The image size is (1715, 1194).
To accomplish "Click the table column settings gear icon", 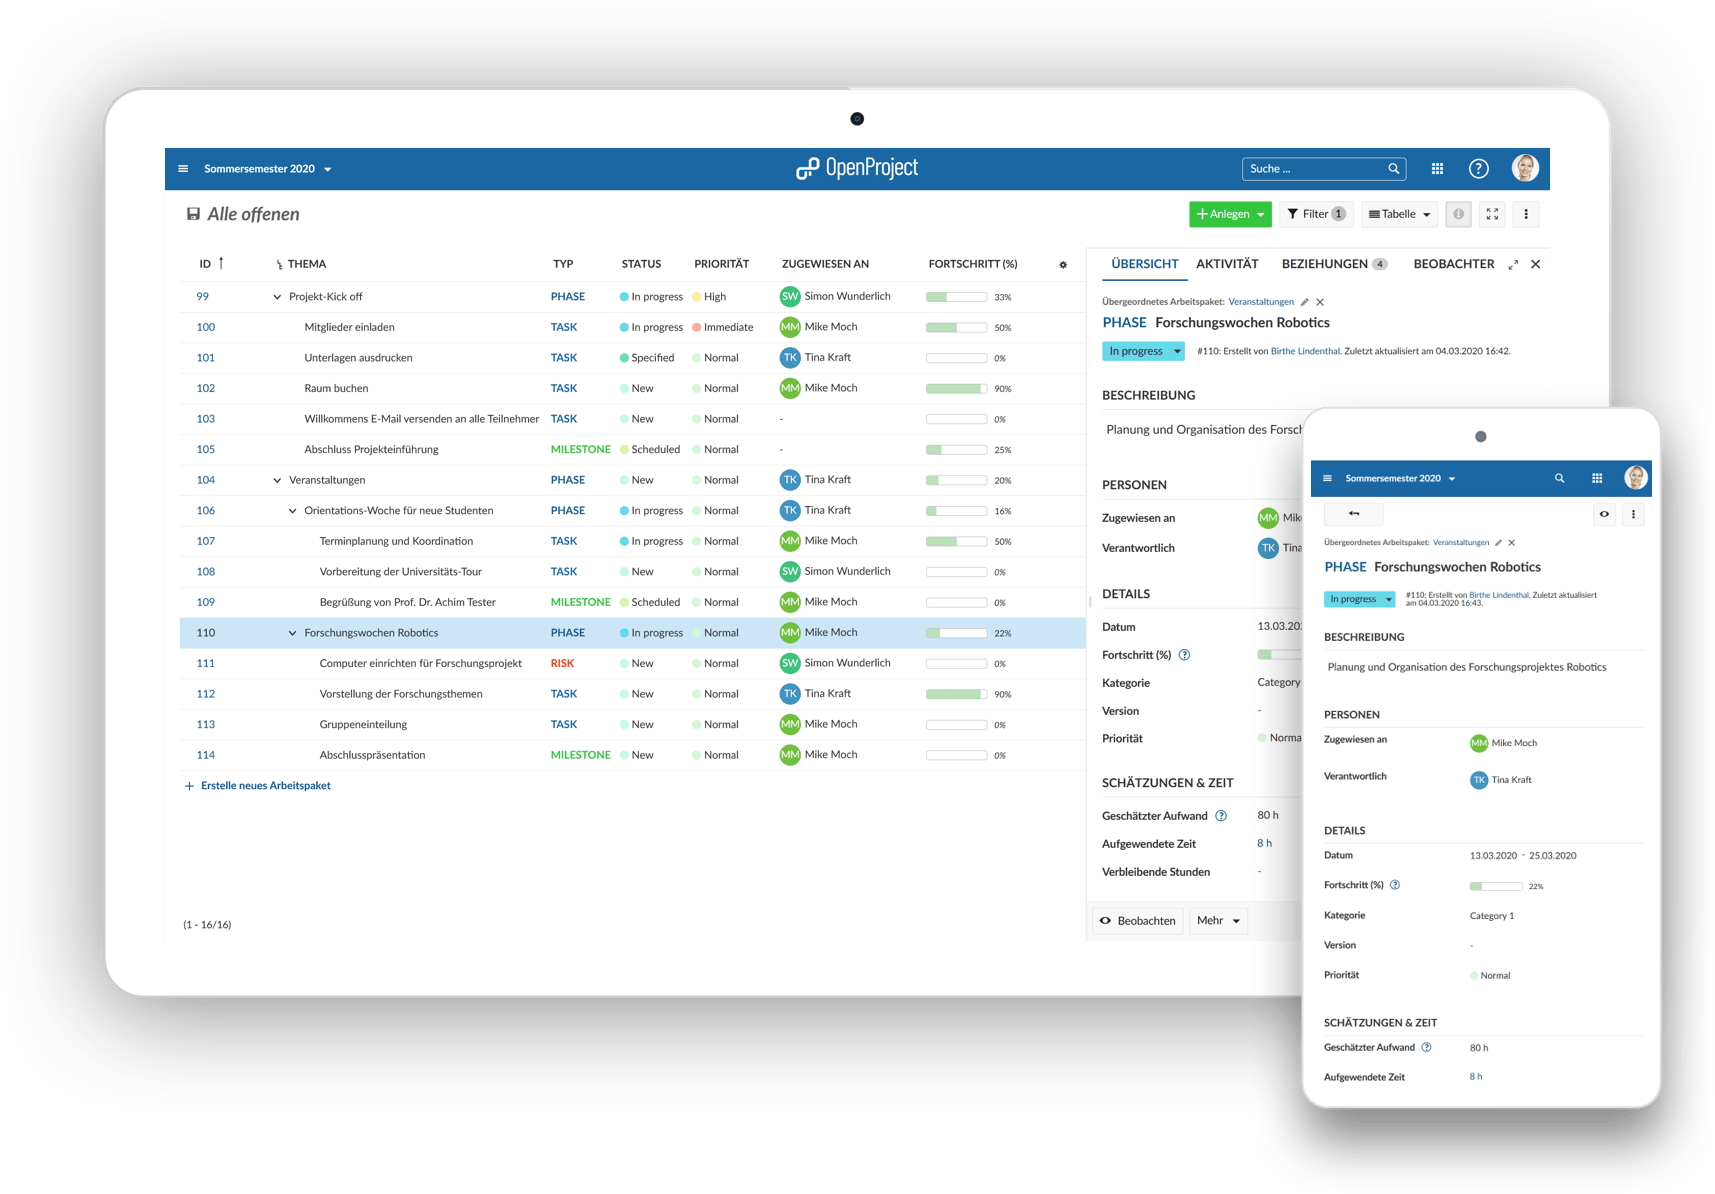I will coord(1063,265).
